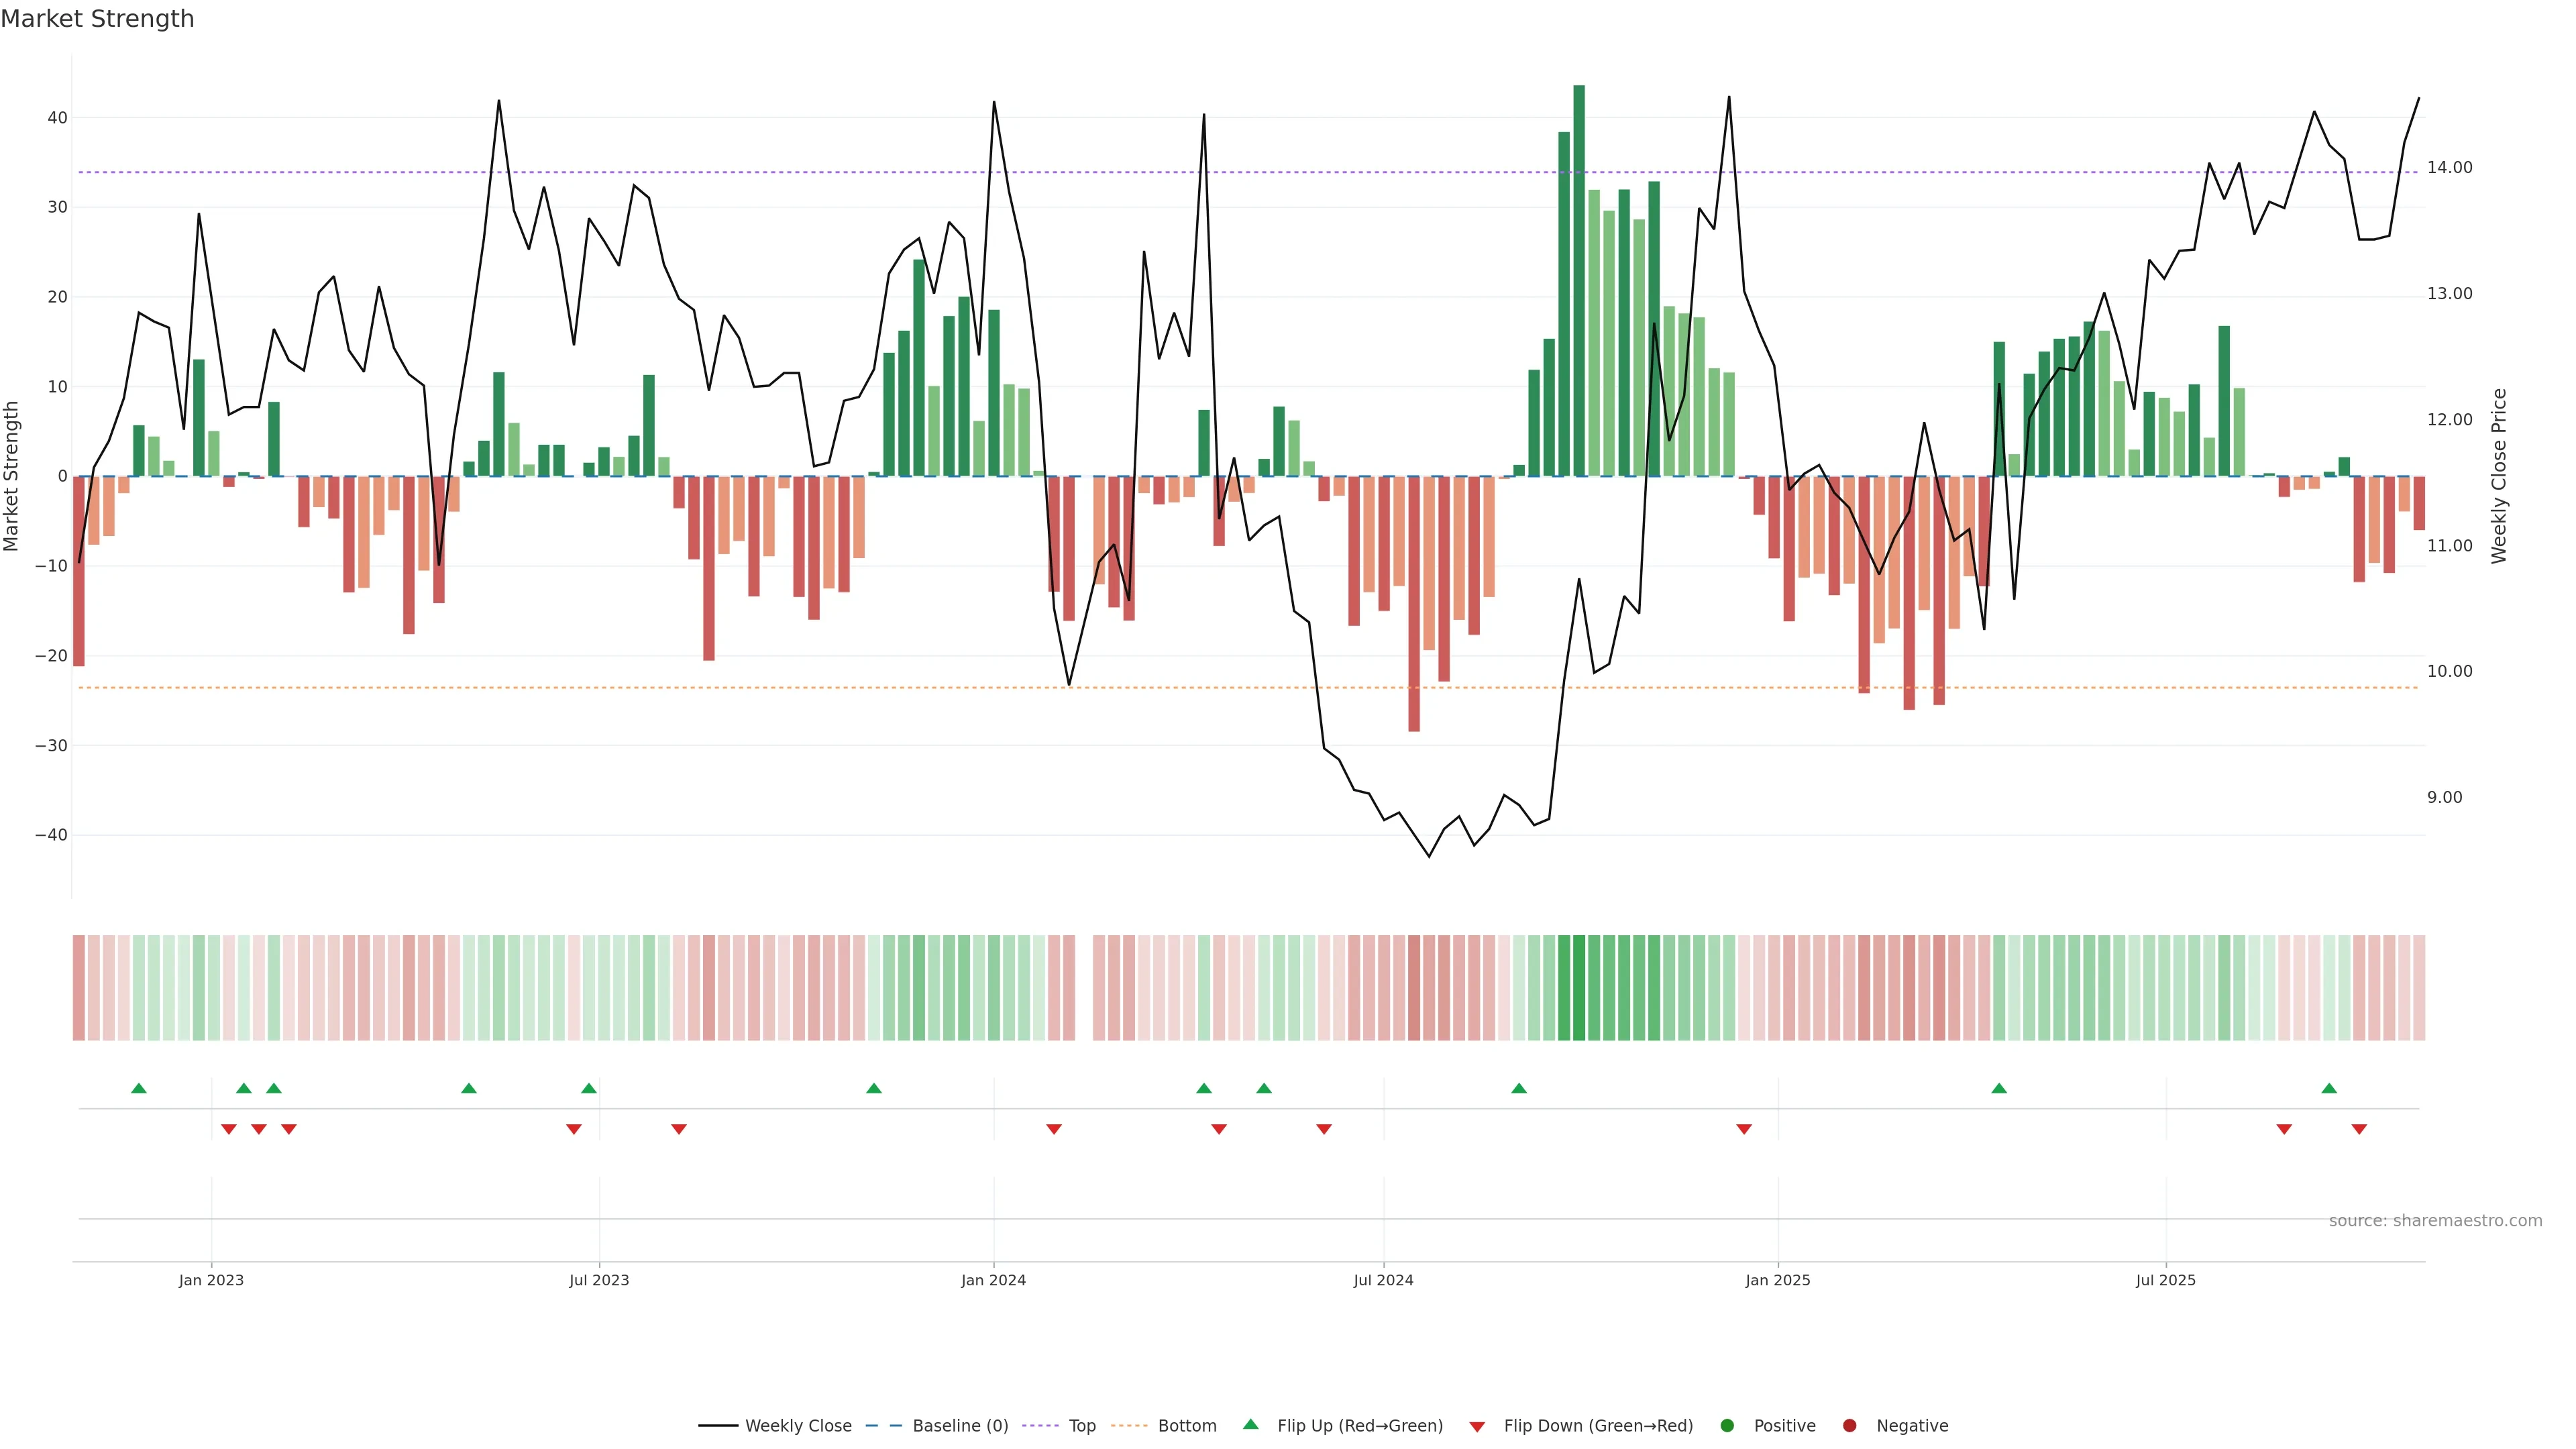The image size is (2576, 1449).
Task: Click the first red flip-down triangle marker
Action: 229,1129
